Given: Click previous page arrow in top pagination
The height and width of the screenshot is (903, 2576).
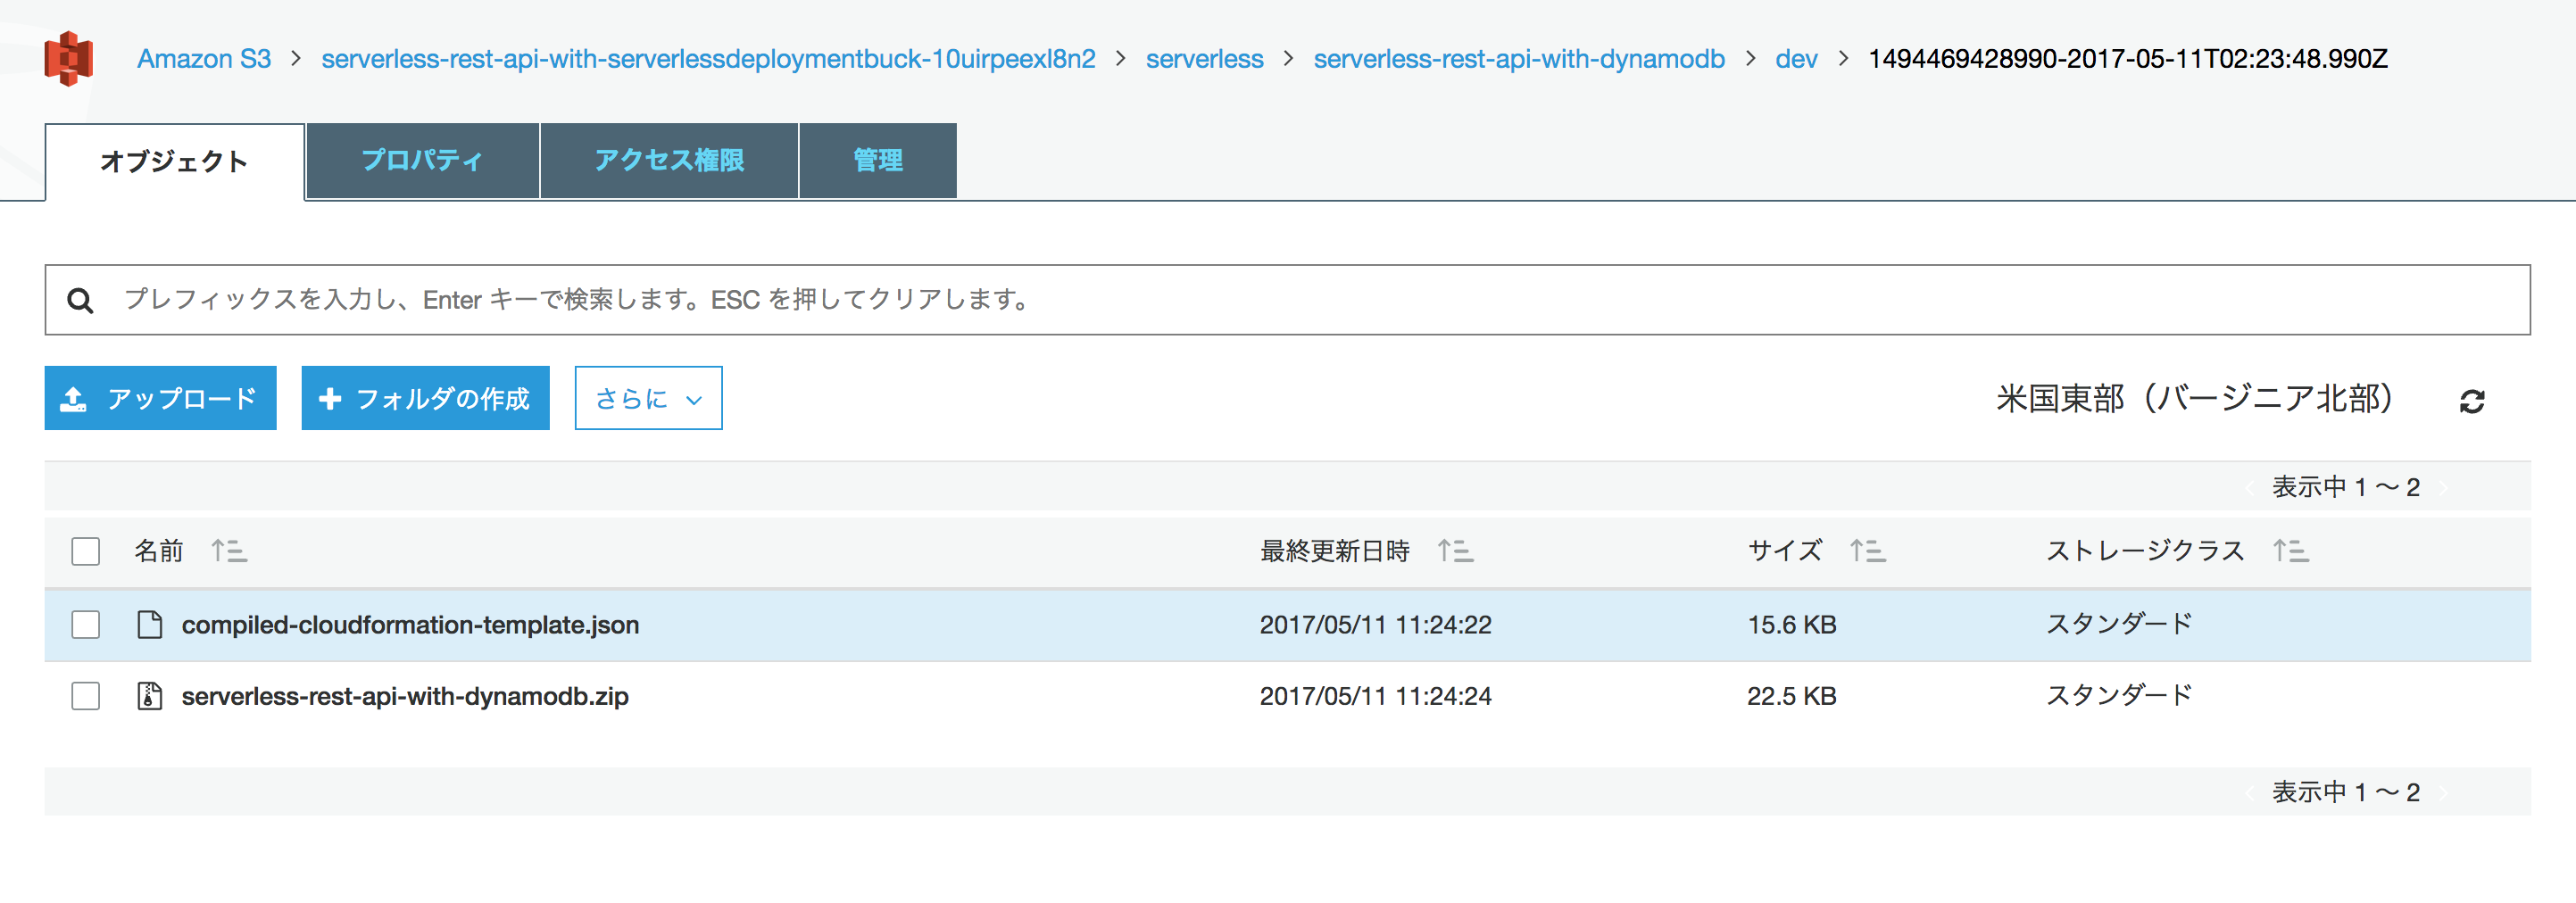Looking at the screenshot, I should click(x=2250, y=488).
